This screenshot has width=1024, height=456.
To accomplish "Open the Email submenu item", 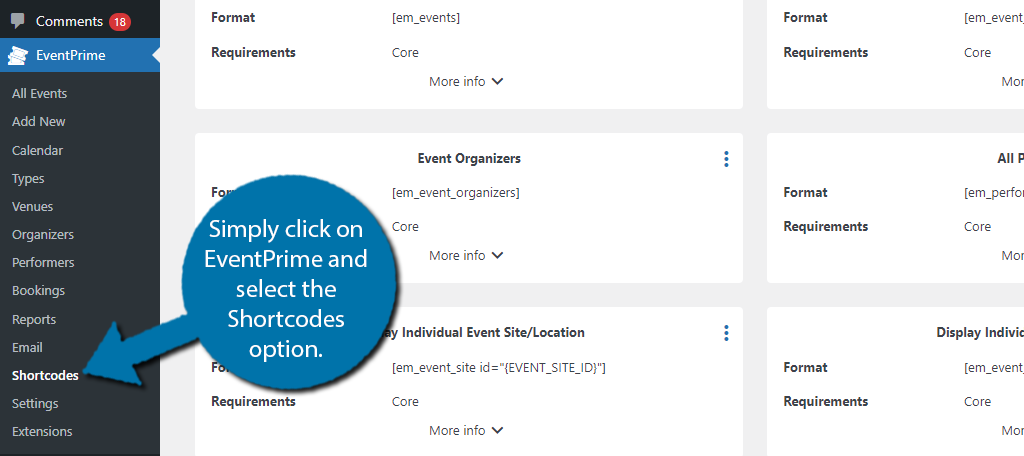I will tap(27, 348).
